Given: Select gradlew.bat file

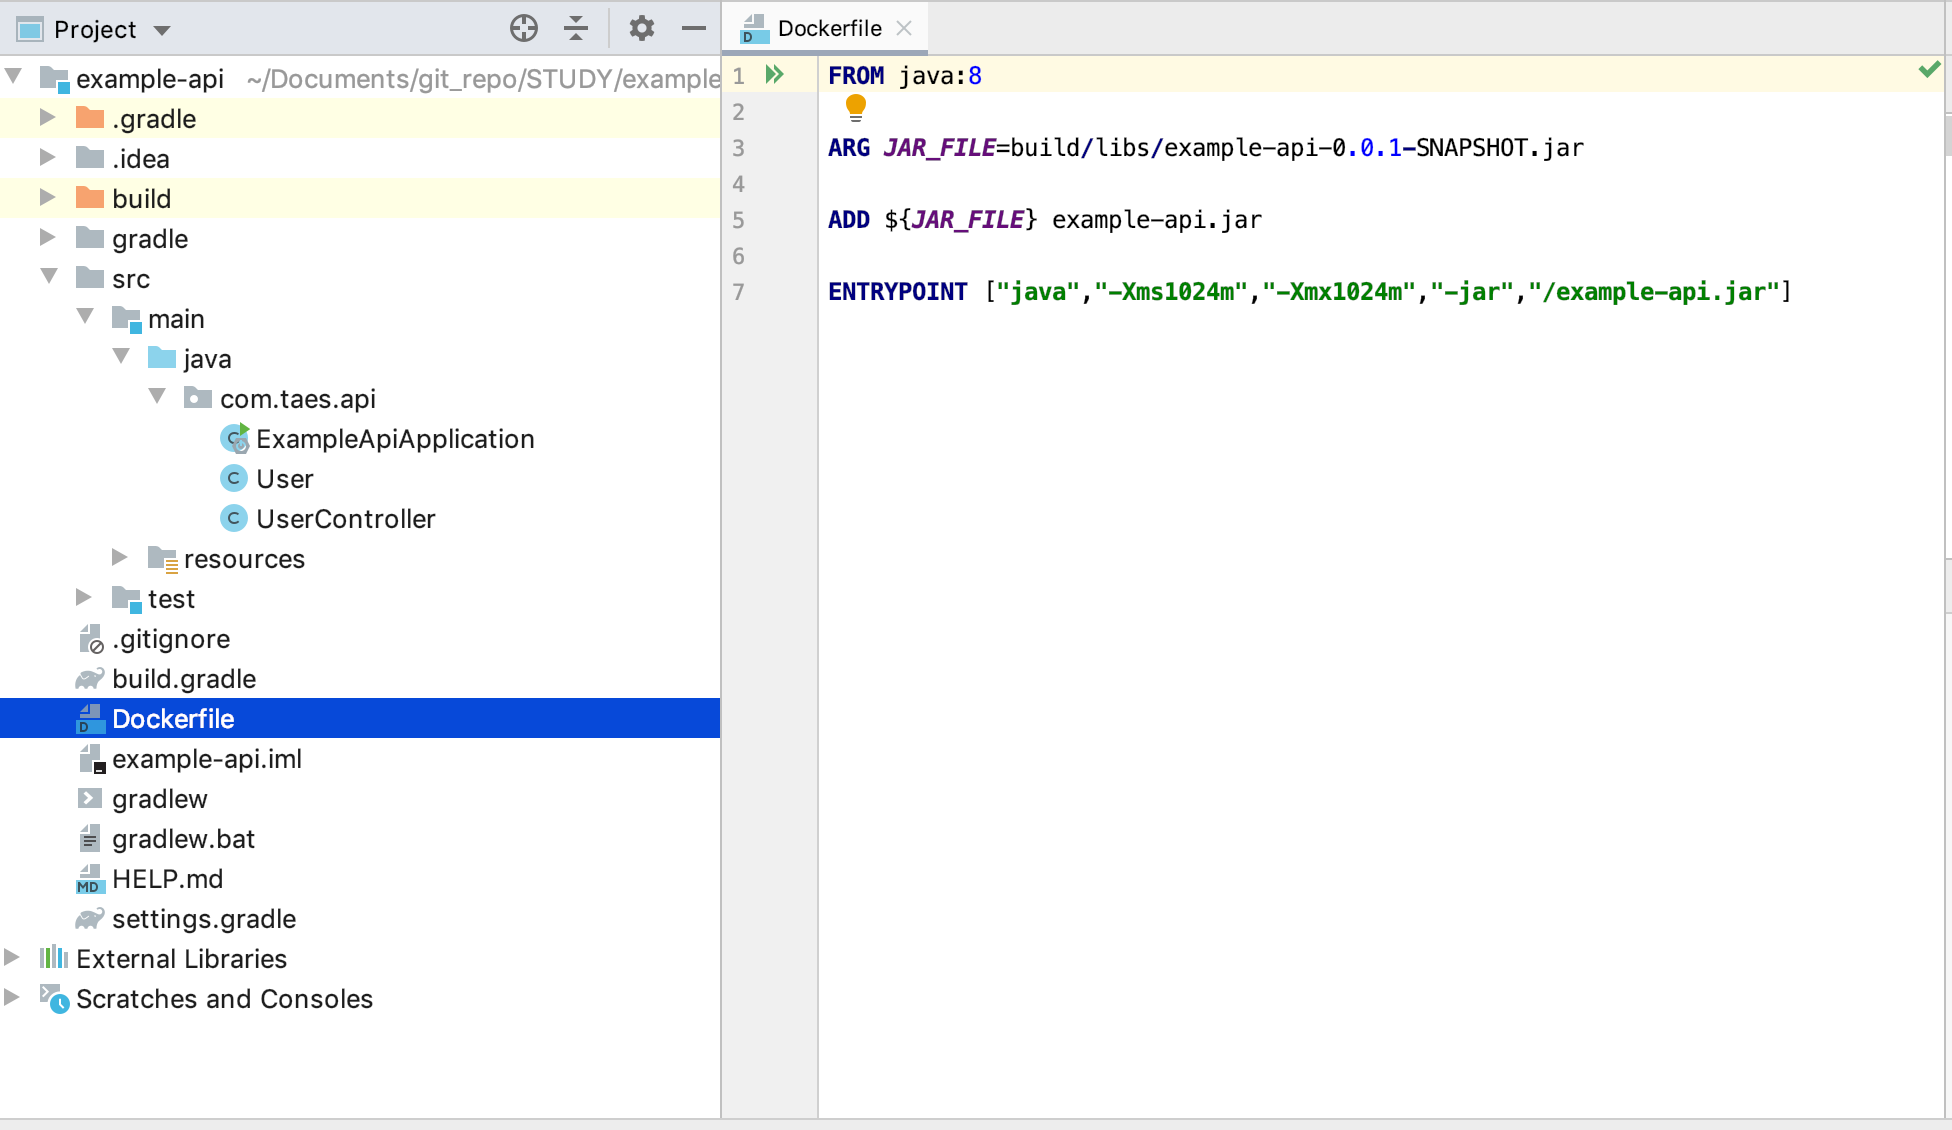Looking at the screenshot, I should point(183,839).
